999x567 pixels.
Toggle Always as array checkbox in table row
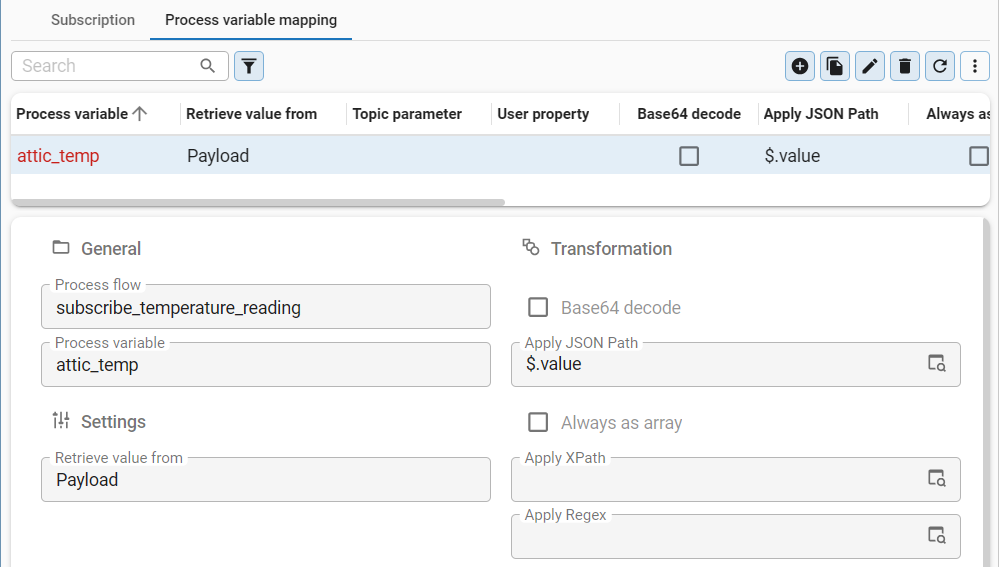979,156
